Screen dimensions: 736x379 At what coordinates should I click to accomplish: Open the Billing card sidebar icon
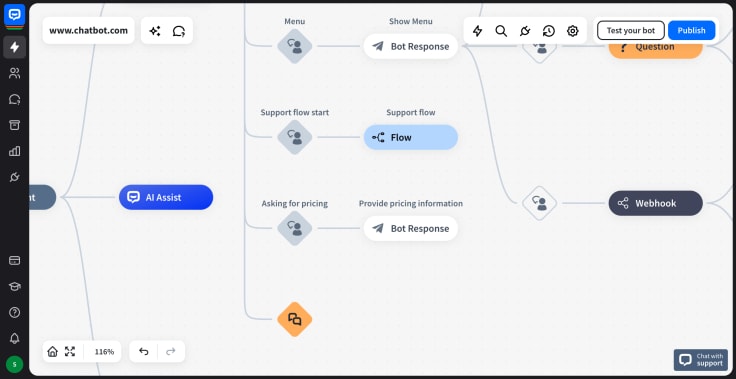click(x=14, y=260)
